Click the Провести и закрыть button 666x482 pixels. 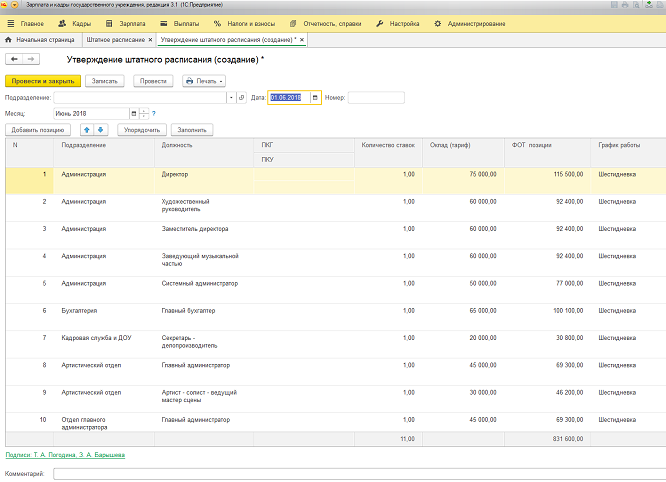[43, 81]
